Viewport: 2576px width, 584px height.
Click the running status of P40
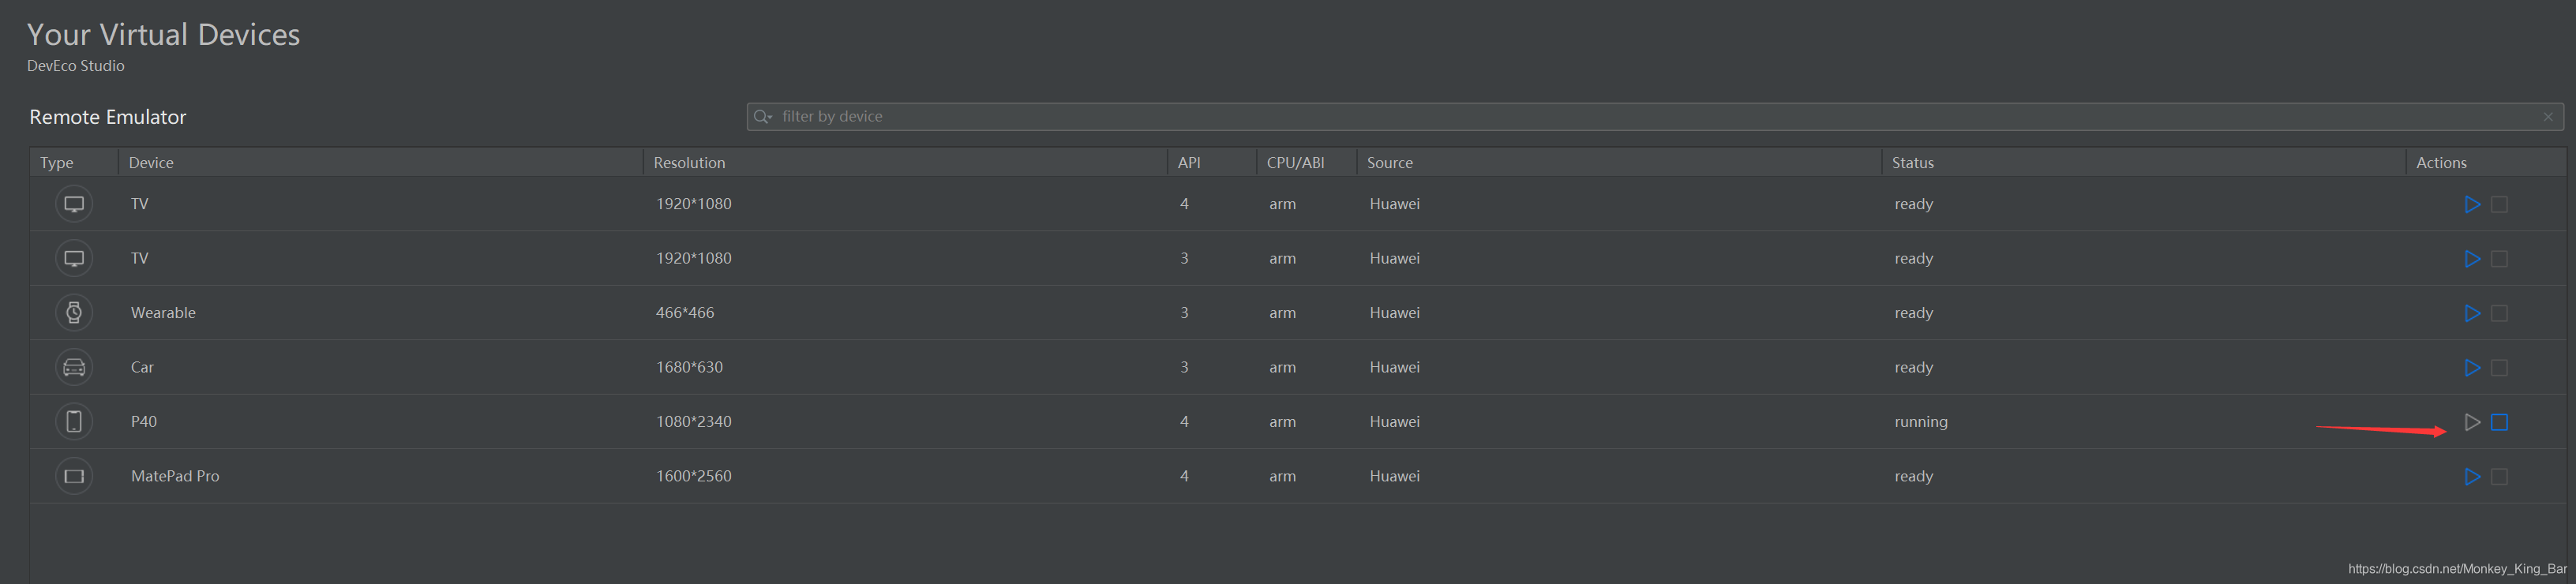1921,422
